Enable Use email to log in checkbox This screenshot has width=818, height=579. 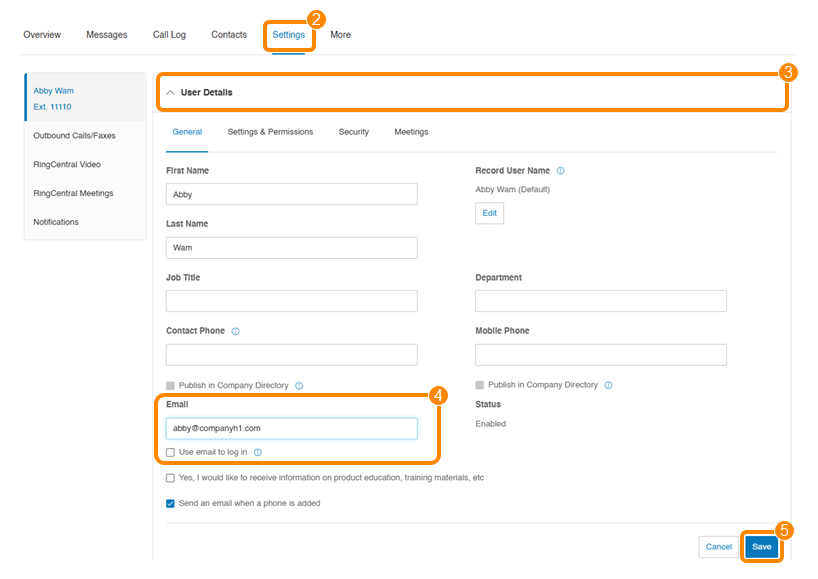pos(171,453)
